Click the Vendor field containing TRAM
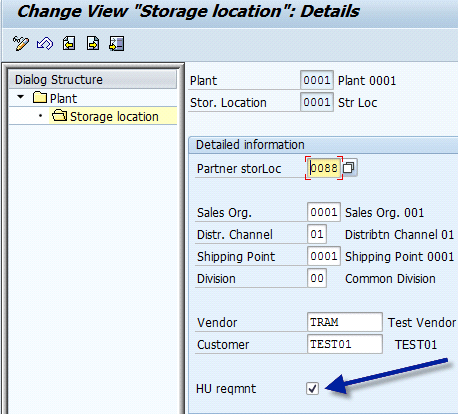458x414 pixels. 345,322
